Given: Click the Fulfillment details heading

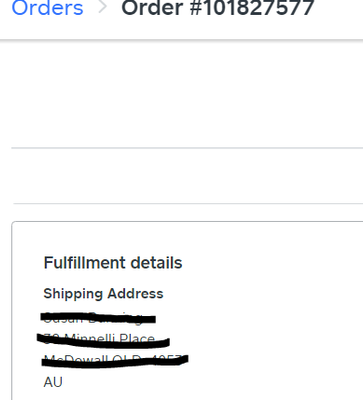Looking at the screenshot, I should tap(113, 263).
